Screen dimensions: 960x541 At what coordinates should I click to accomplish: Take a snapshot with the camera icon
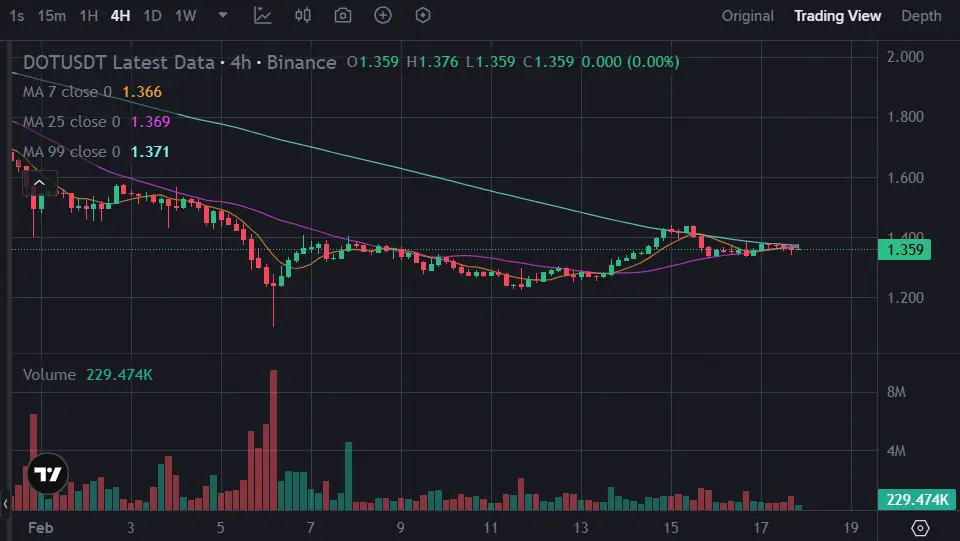(x=343, y=16)
